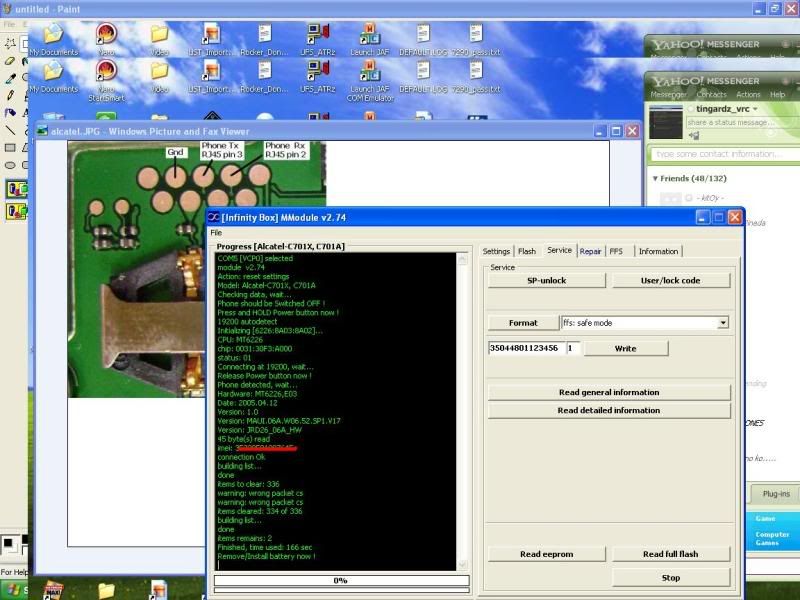Switch to the Flash tab
The width and height of the screenshot is (800, 600).
click(x=527, y=251)
